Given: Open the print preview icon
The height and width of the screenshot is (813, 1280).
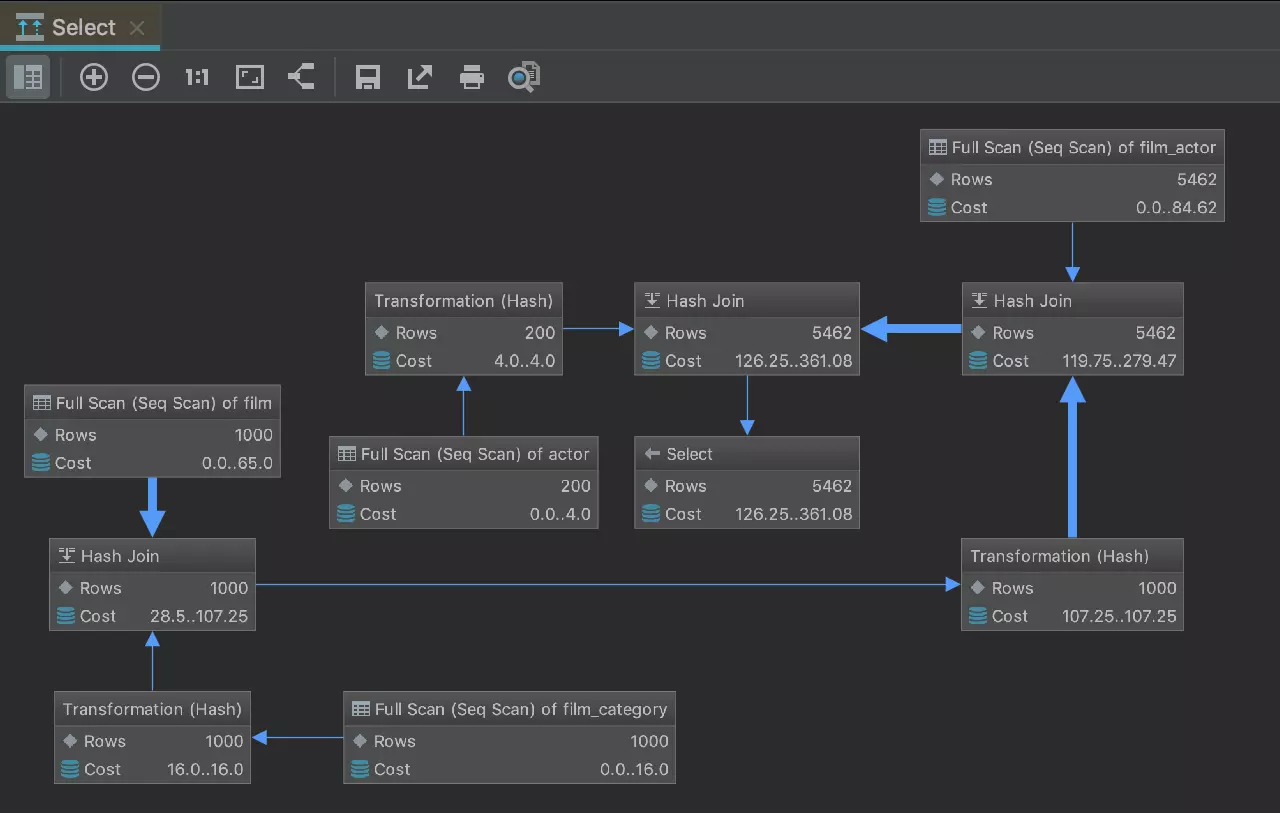Looking at the screenshot, I should (x=523, y=77).
